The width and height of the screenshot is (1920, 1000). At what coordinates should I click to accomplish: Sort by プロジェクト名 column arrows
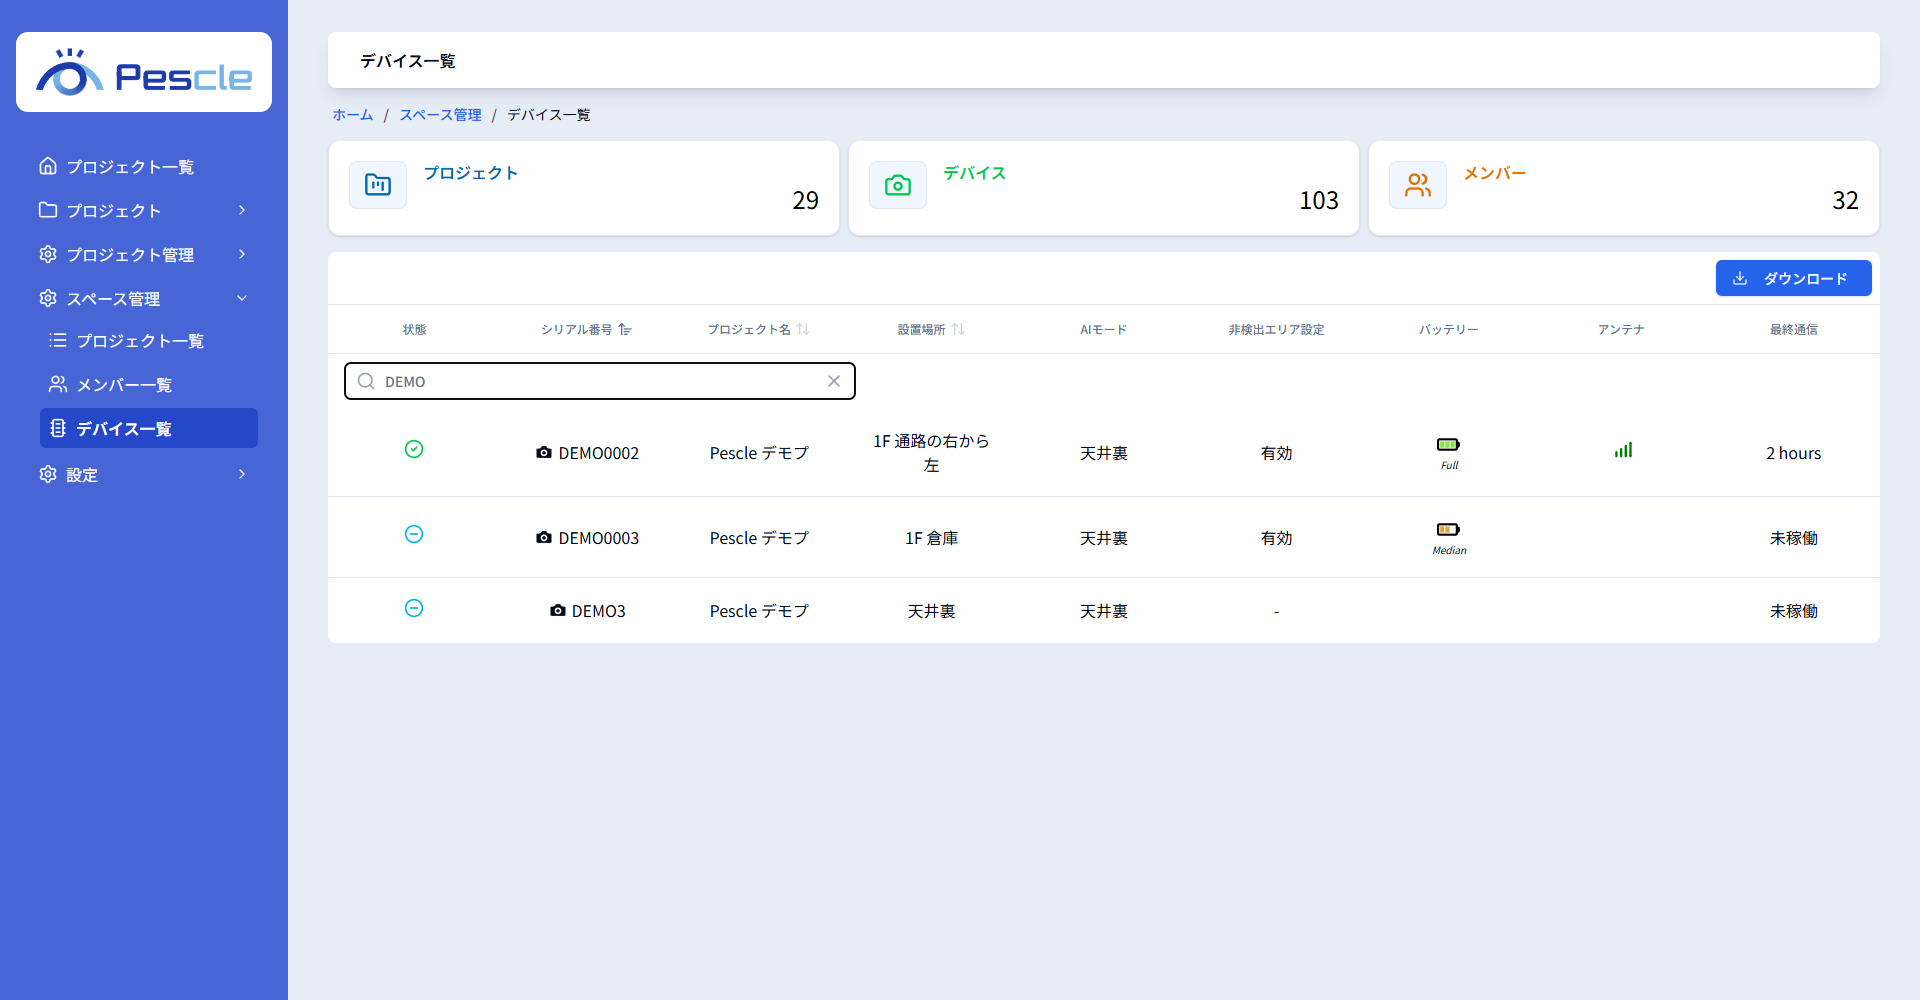tap(803, 329)
